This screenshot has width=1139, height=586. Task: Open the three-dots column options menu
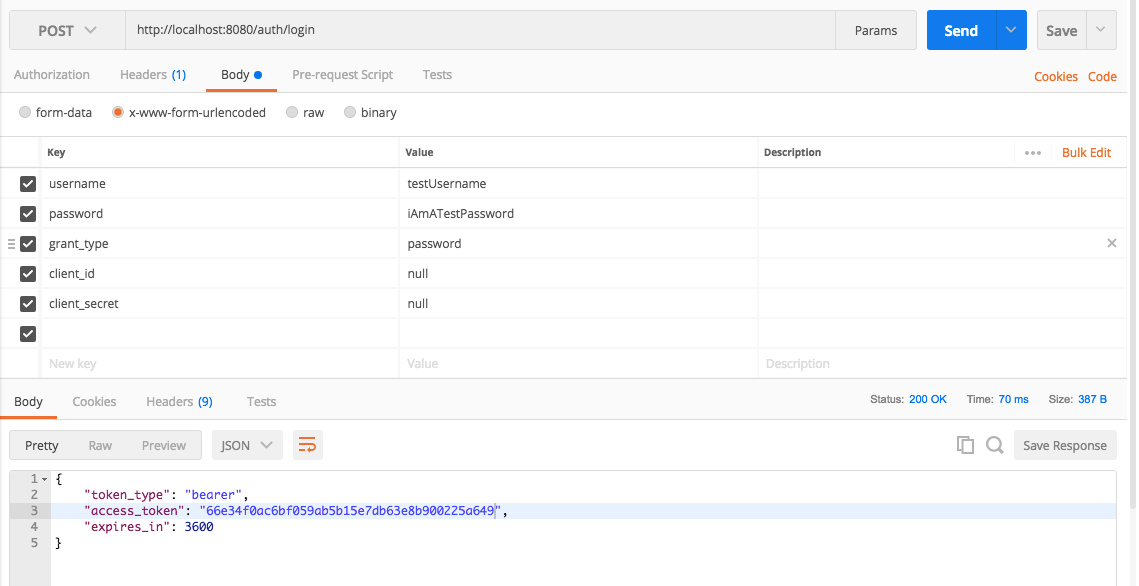[x=1033, y=152]
